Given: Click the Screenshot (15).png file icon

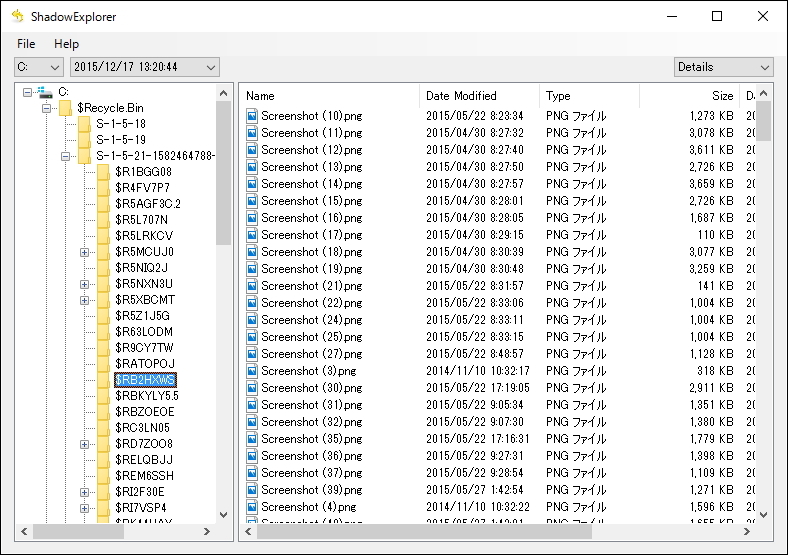Looking at the screenshot, I should click(252, 201).
